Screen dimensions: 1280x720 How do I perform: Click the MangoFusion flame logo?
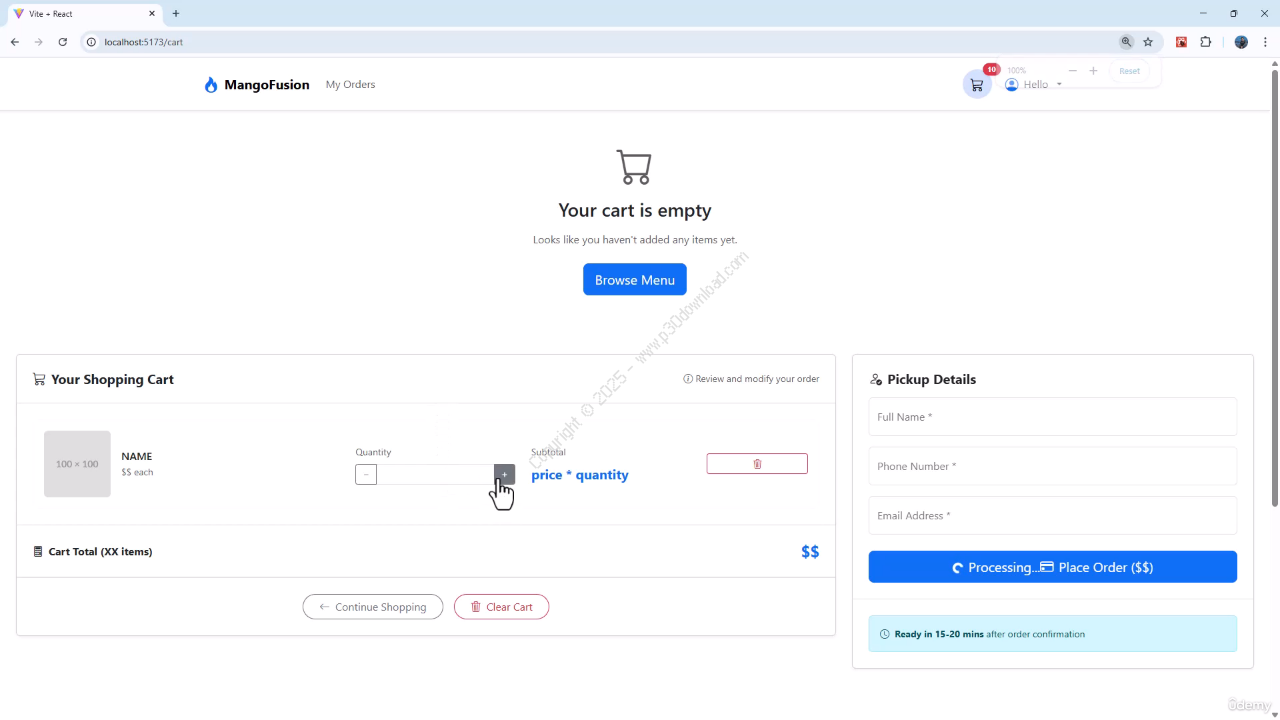tap(211, 85)
